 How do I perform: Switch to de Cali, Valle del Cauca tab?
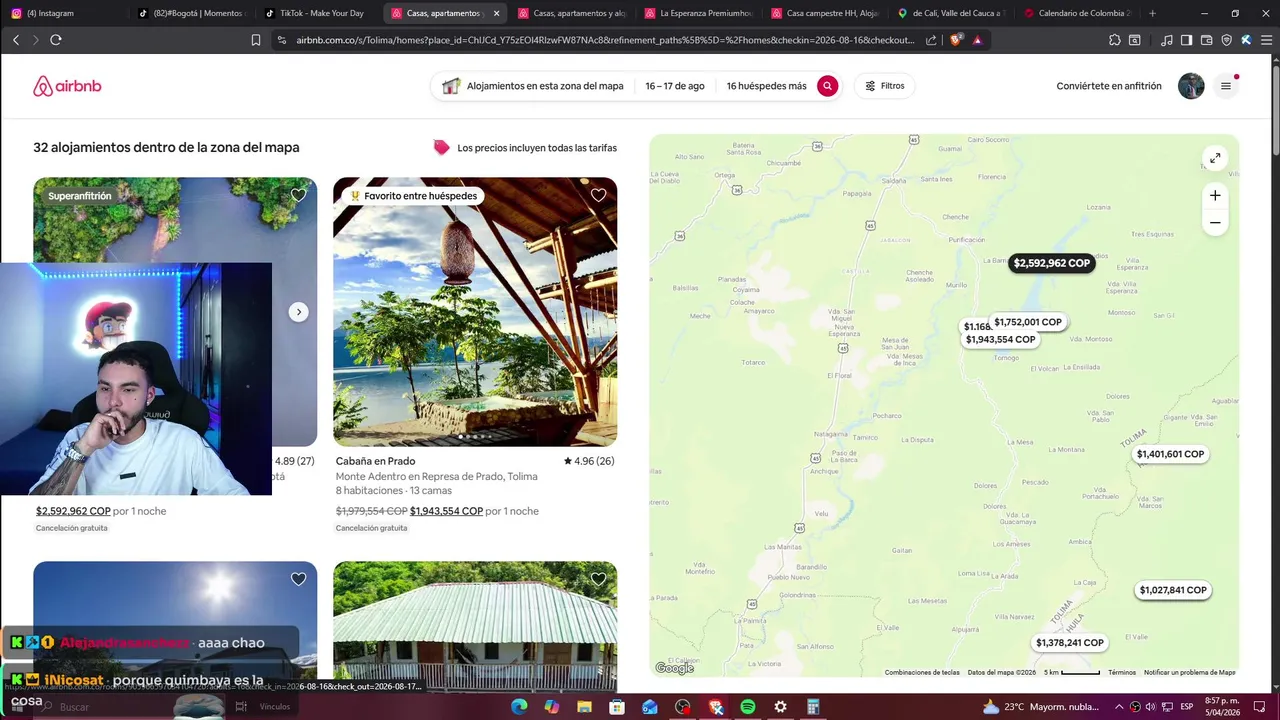coord(951,13)
